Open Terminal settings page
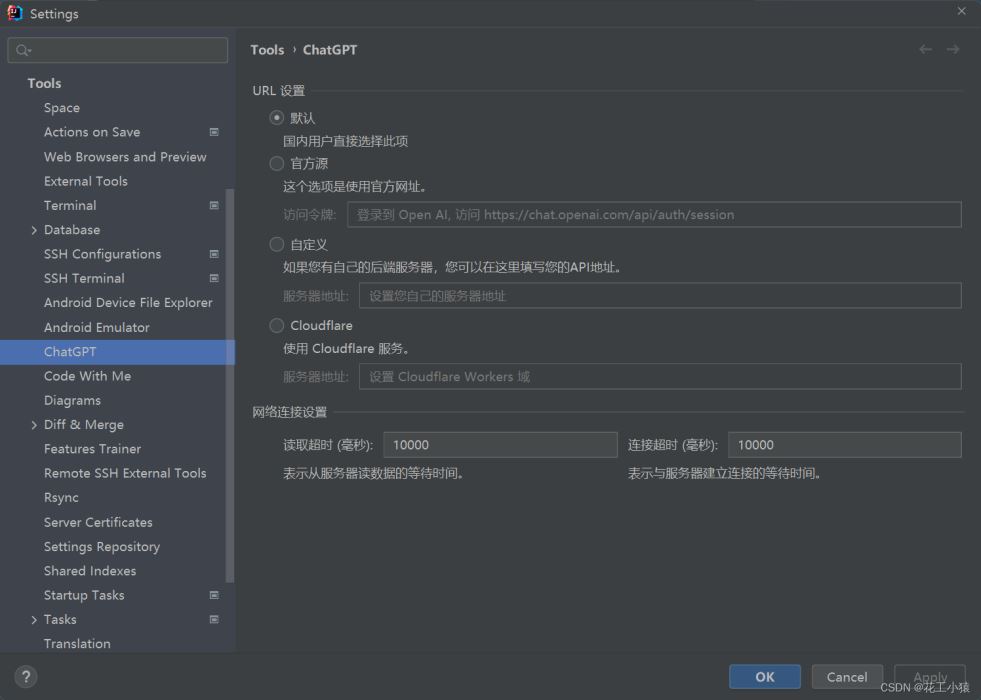 (x=70, y=205)
